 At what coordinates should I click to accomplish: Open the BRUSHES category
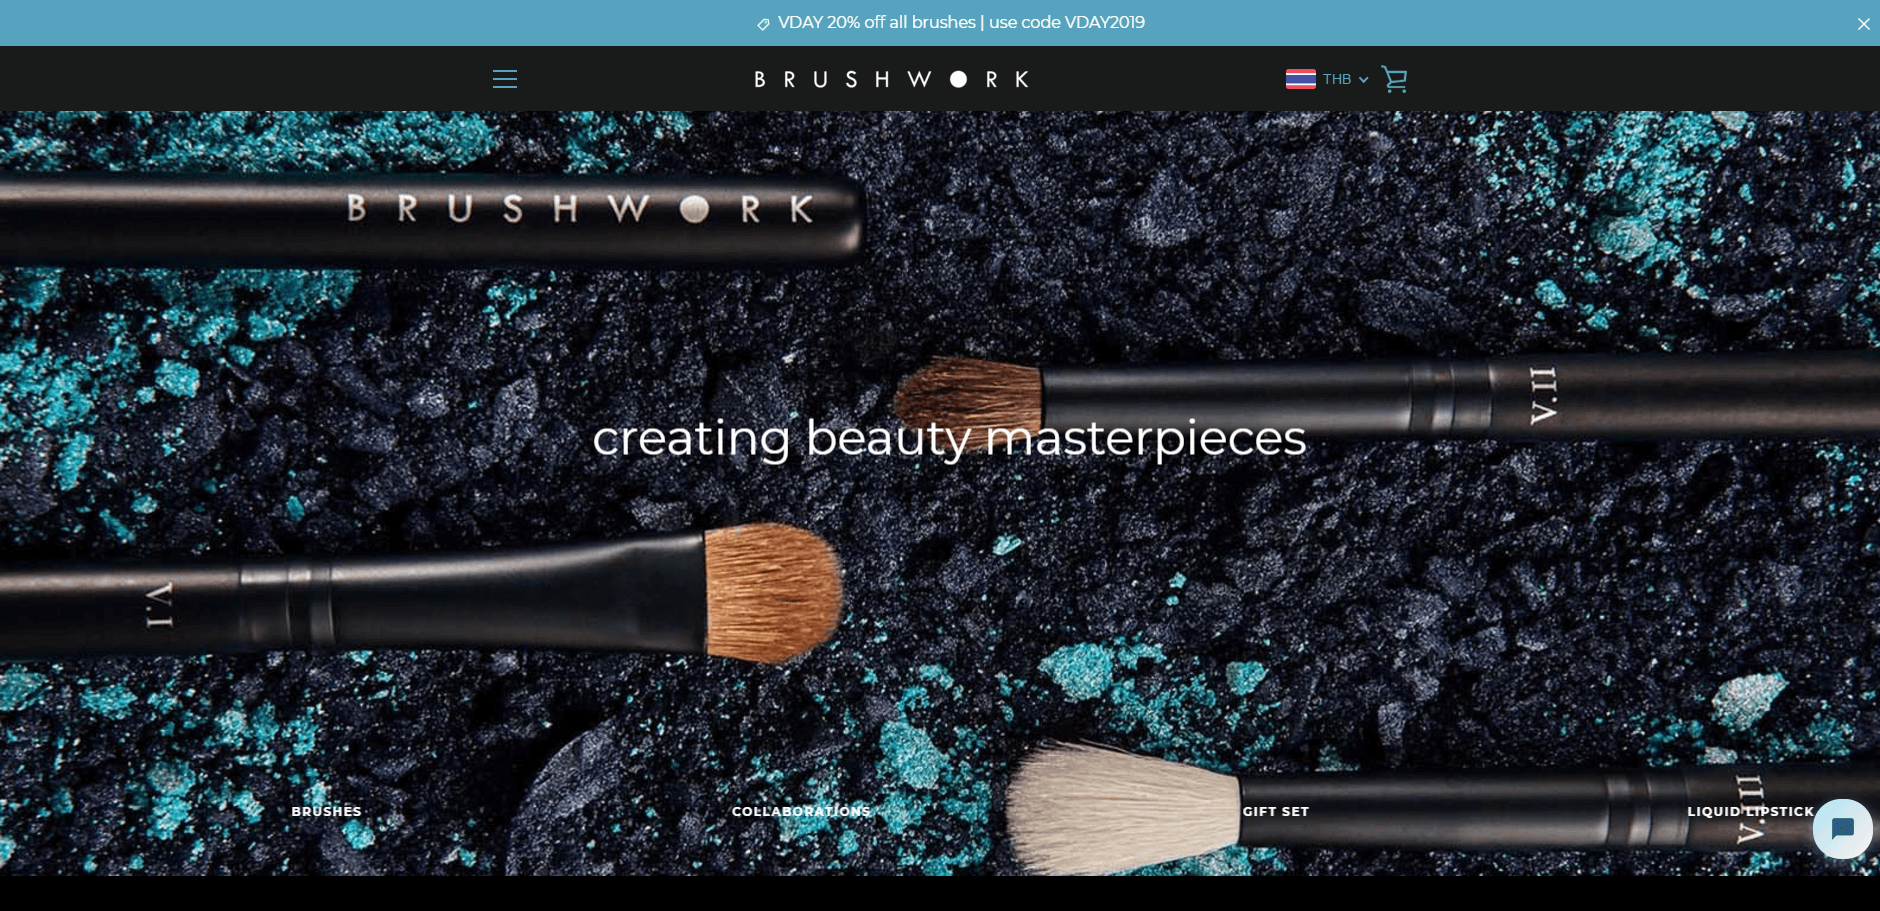(x=327, y=811)
